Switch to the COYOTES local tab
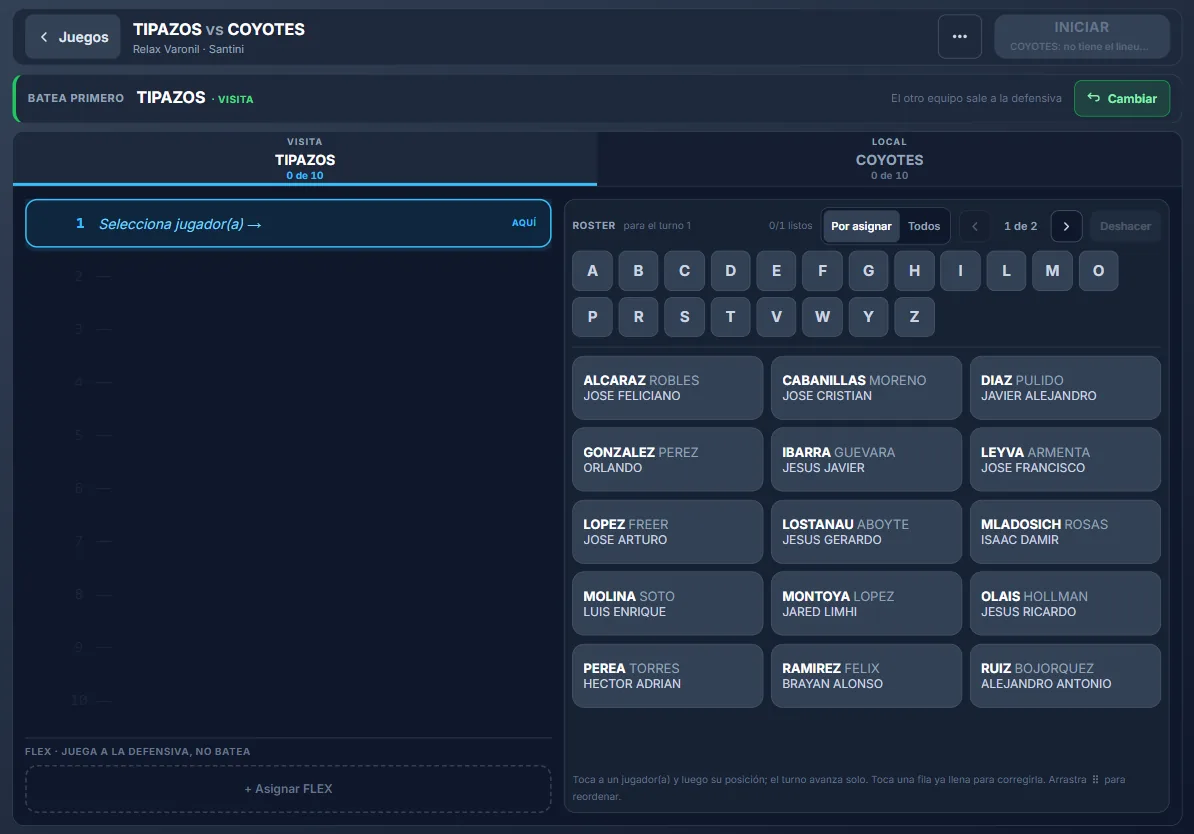Viewport: 1194px width, 834px height. point(889,158)
